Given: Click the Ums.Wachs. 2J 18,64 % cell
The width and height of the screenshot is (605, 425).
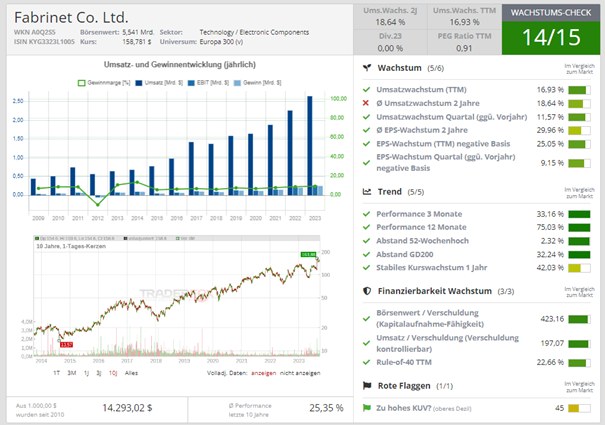Looking at the screenshot, I should (x=390, y=17).
